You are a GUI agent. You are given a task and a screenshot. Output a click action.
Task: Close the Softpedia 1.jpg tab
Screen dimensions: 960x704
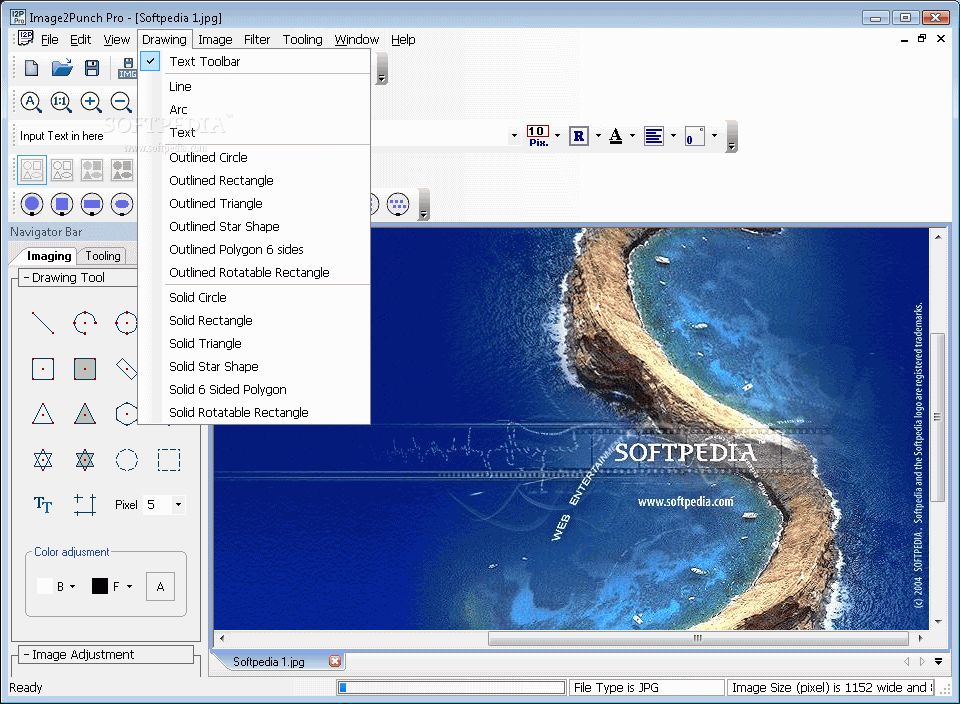(335, 661)
